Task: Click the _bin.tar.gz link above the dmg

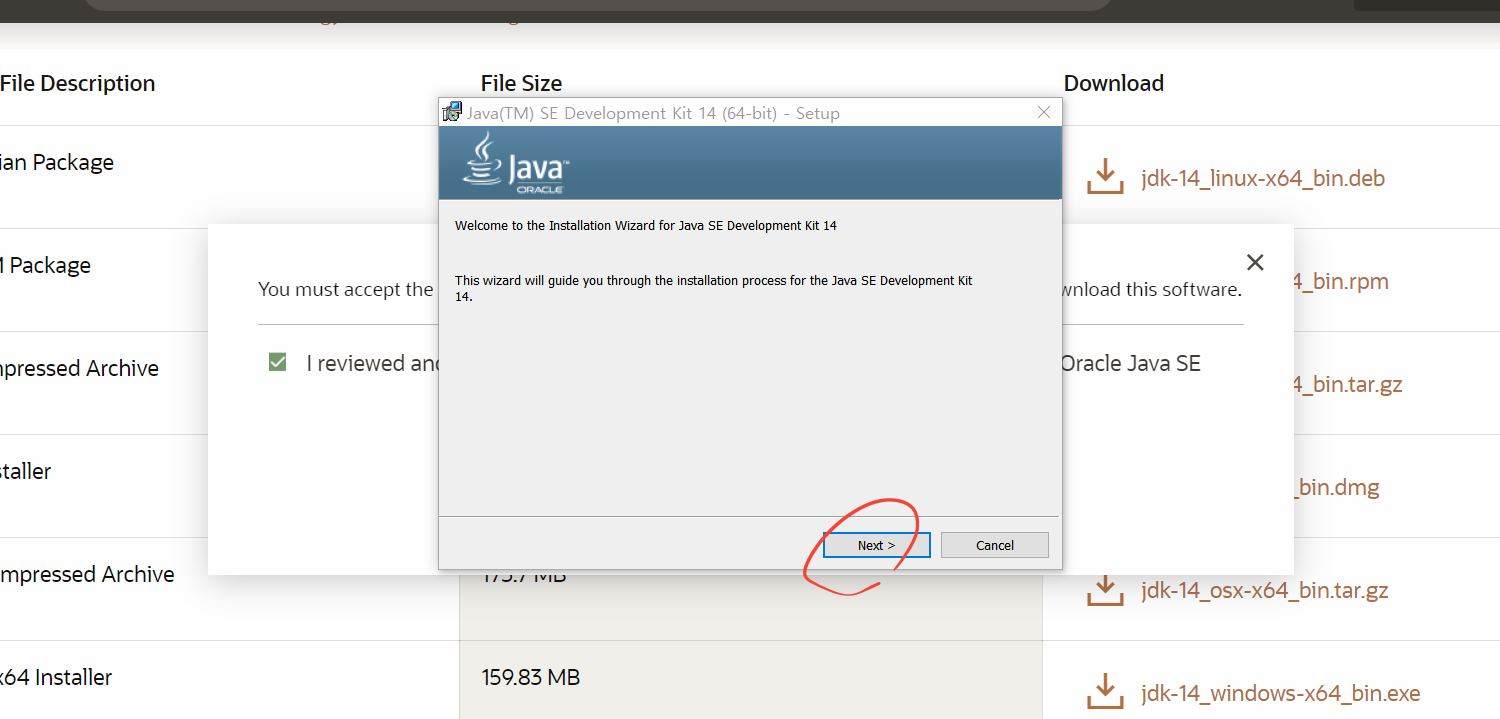Action: point(1349,385)
